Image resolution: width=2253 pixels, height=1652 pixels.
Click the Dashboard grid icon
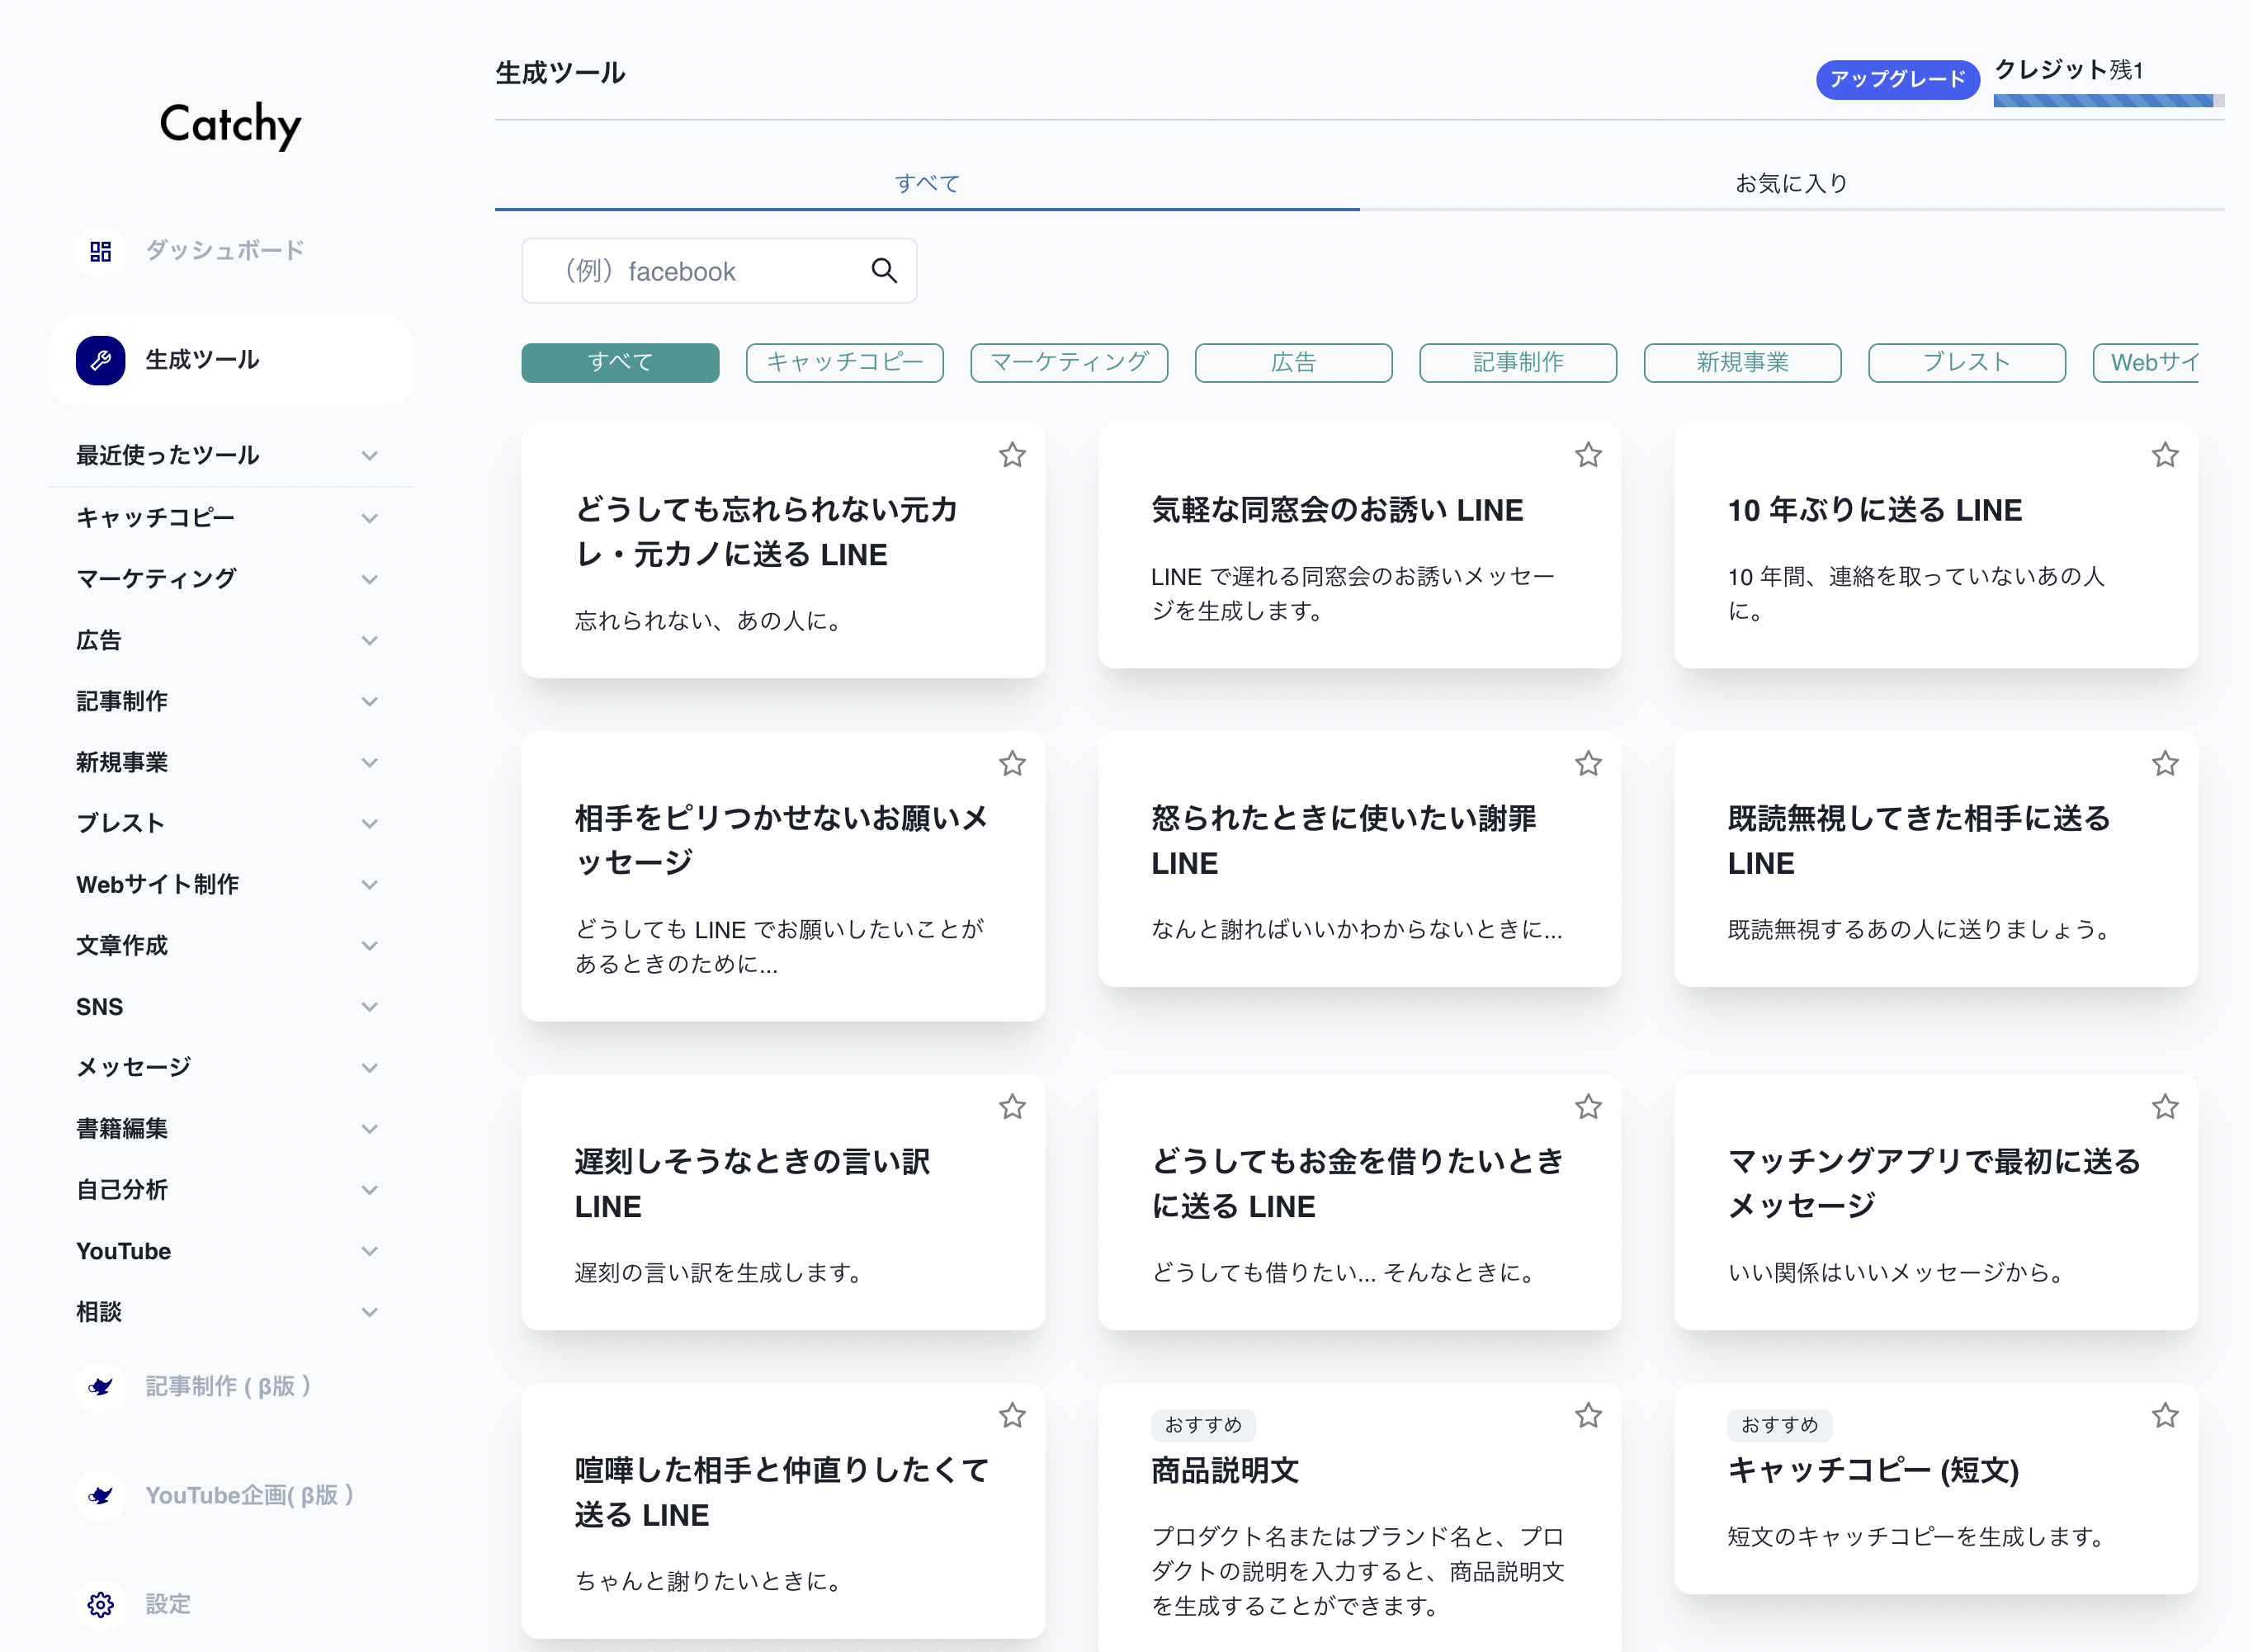100,251
